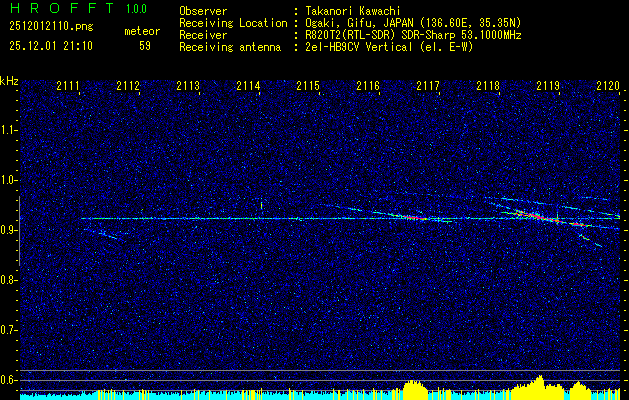Click the Receiver field label
This screenshot has width=629, height=400.
pos(203,35)
